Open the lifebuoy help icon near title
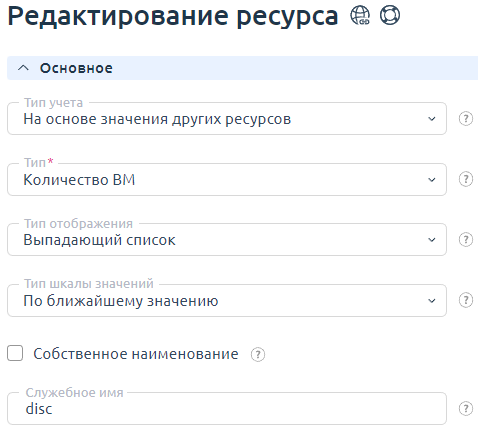 [x=390, y=15]
